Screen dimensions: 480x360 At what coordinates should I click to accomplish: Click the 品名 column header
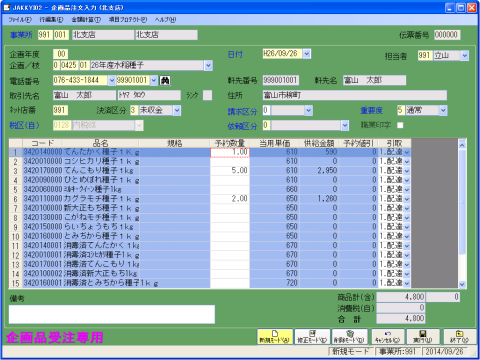click(x=101, y=143)
